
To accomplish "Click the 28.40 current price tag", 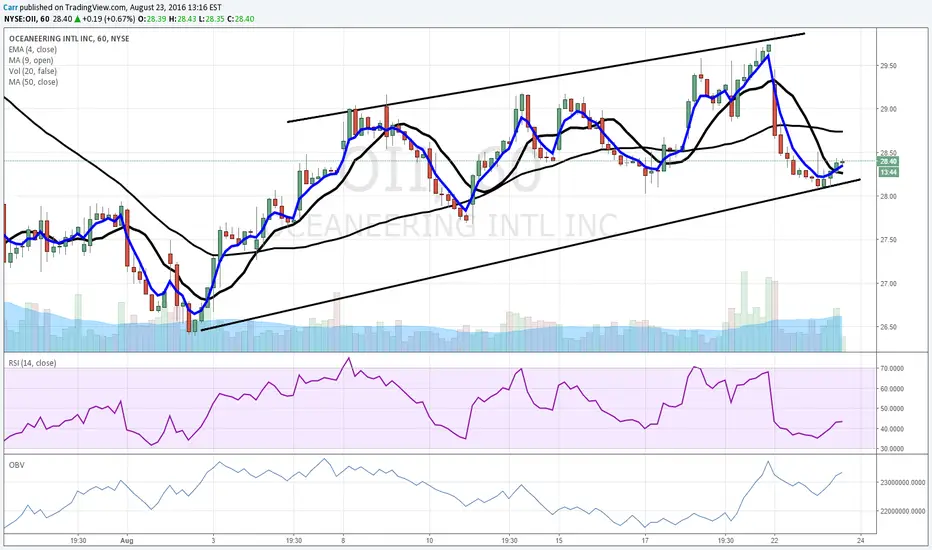I will [888, 161].
